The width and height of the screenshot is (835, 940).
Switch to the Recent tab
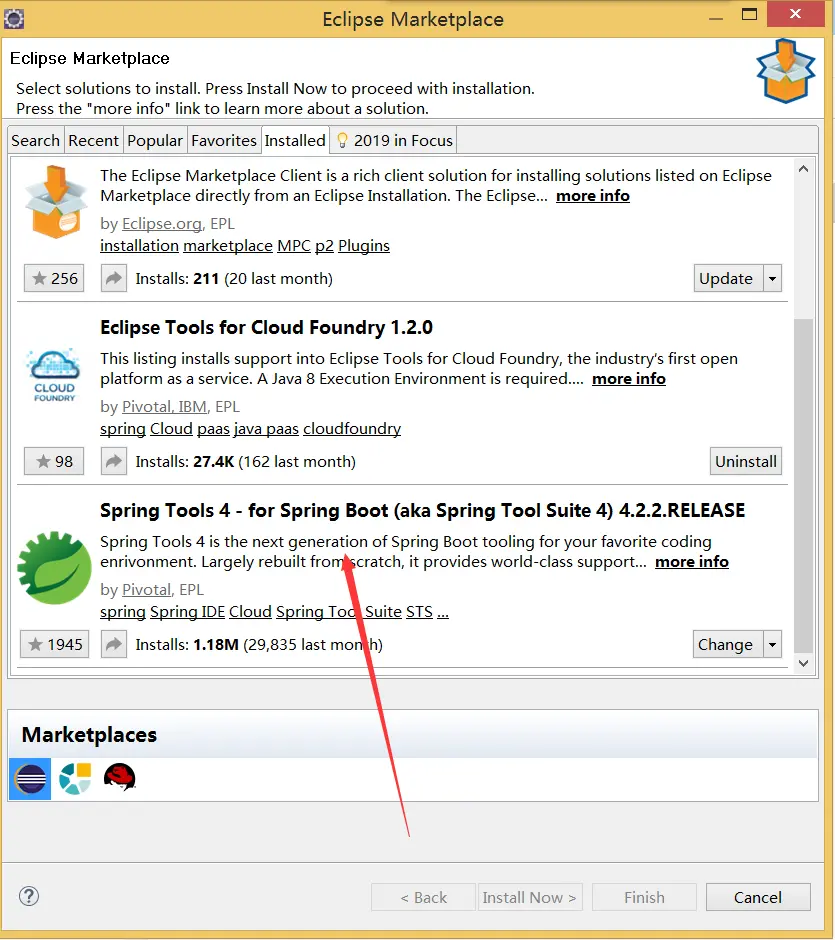94,140
